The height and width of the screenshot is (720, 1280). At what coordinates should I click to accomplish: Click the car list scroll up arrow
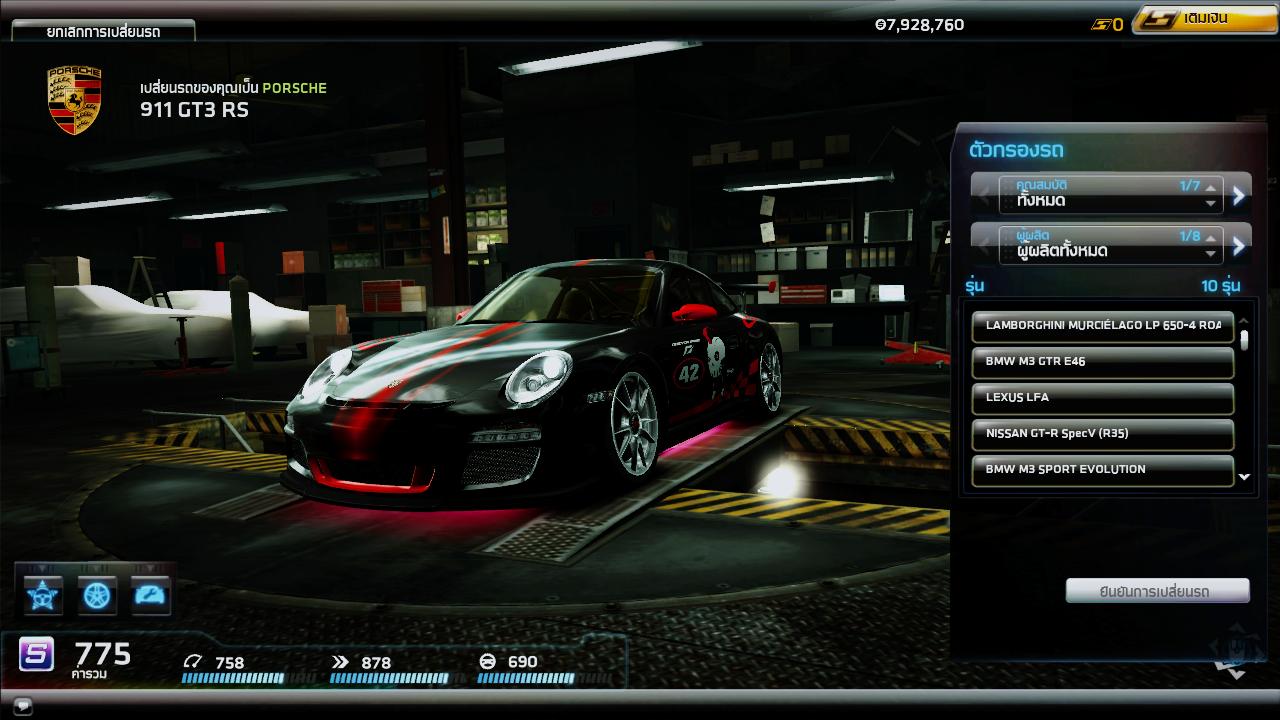[1244, 321]
